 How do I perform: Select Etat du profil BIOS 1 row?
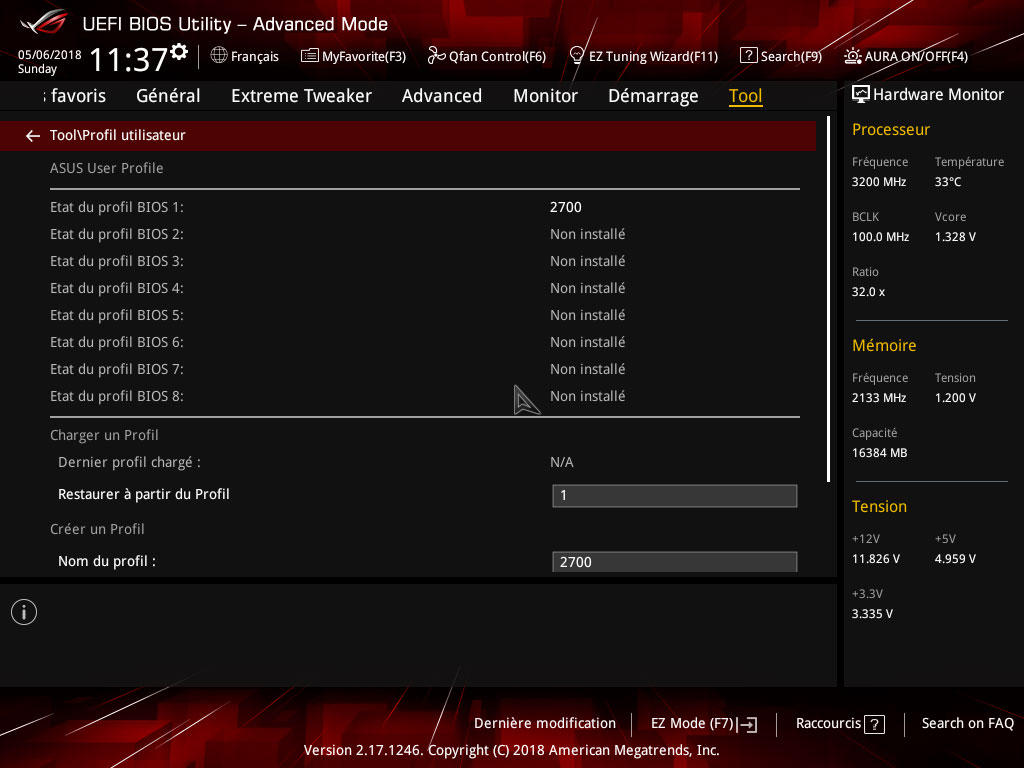(x=424, y=207)
